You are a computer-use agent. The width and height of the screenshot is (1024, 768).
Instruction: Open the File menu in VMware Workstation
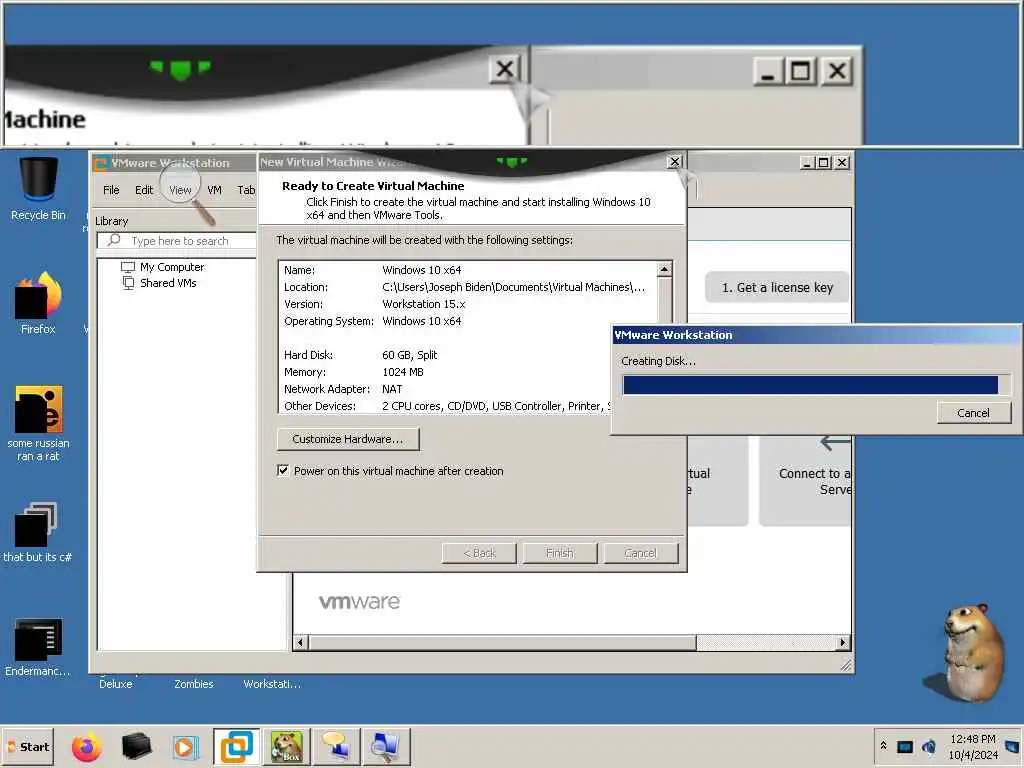[111, 190]
